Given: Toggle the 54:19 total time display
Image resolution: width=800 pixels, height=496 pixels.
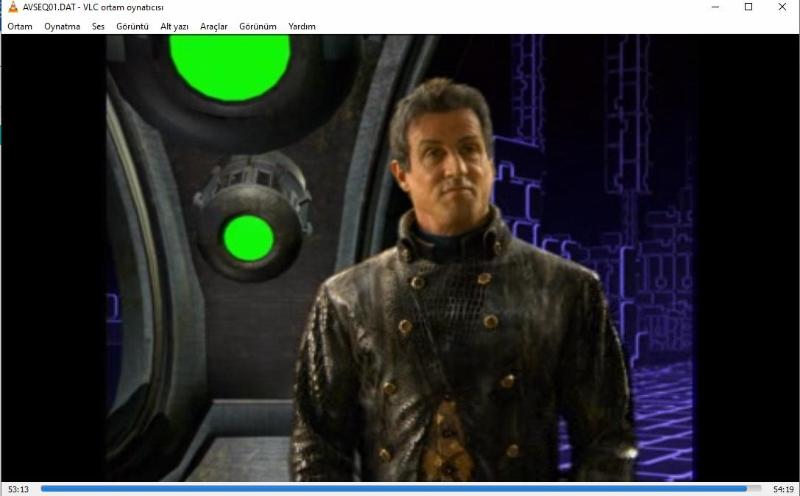Looking at the screenshot, I should pyautogui.click(x=783, y=490).
